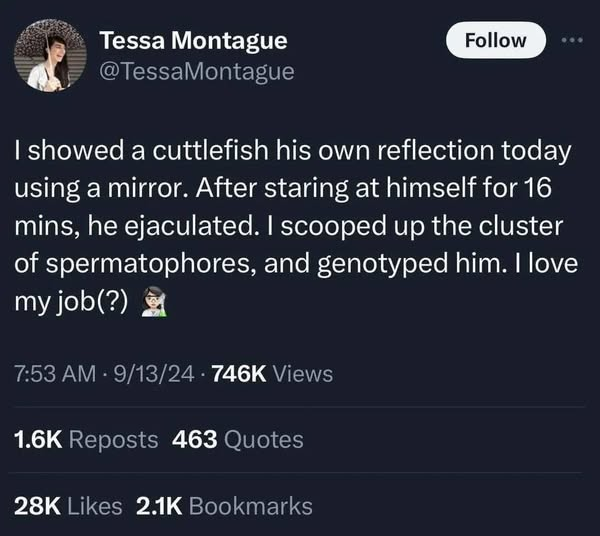
Task: Show the 1.6K Reposts list
Action: tap(86, 438)
